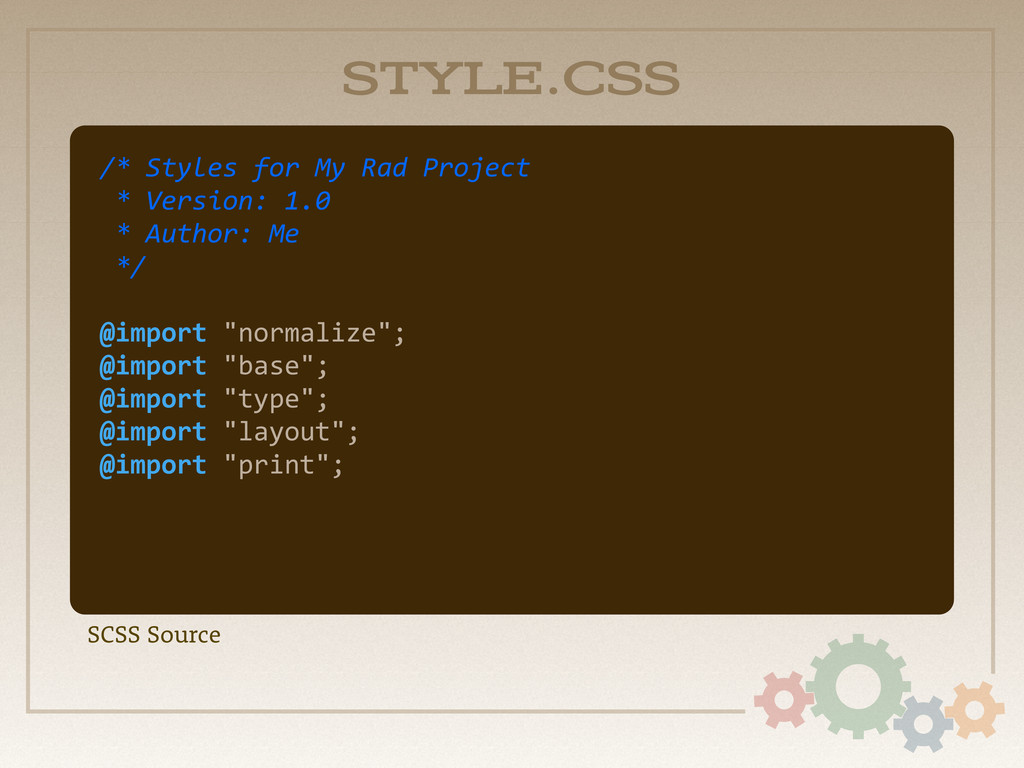1024x768 pixels.
Task: Click the @import "layout" line
Action: 229,432
